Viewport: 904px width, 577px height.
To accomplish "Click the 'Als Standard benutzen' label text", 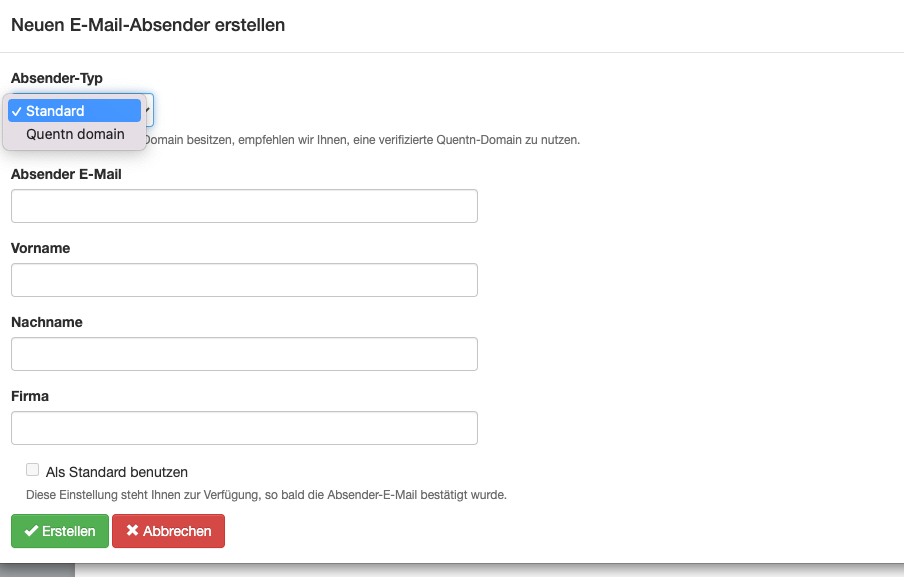I will coord(117,472).
